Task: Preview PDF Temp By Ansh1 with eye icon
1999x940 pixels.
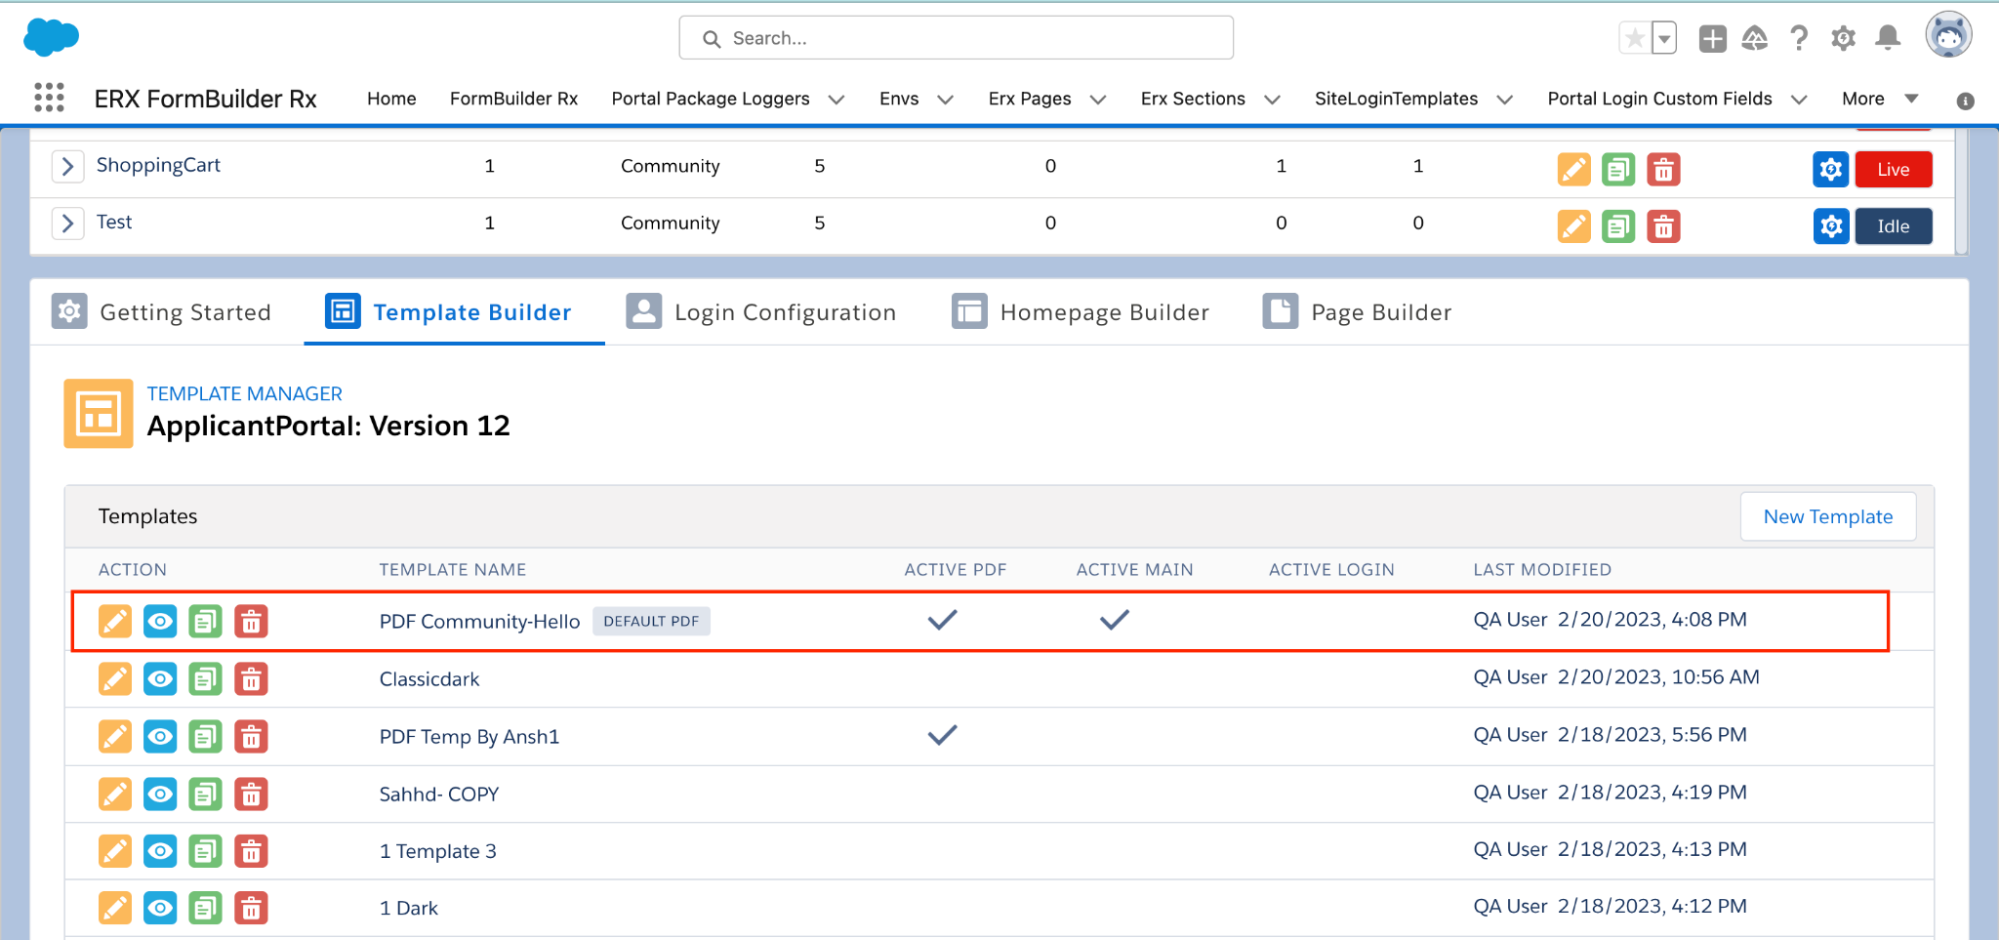Action: tap(160, 737)
